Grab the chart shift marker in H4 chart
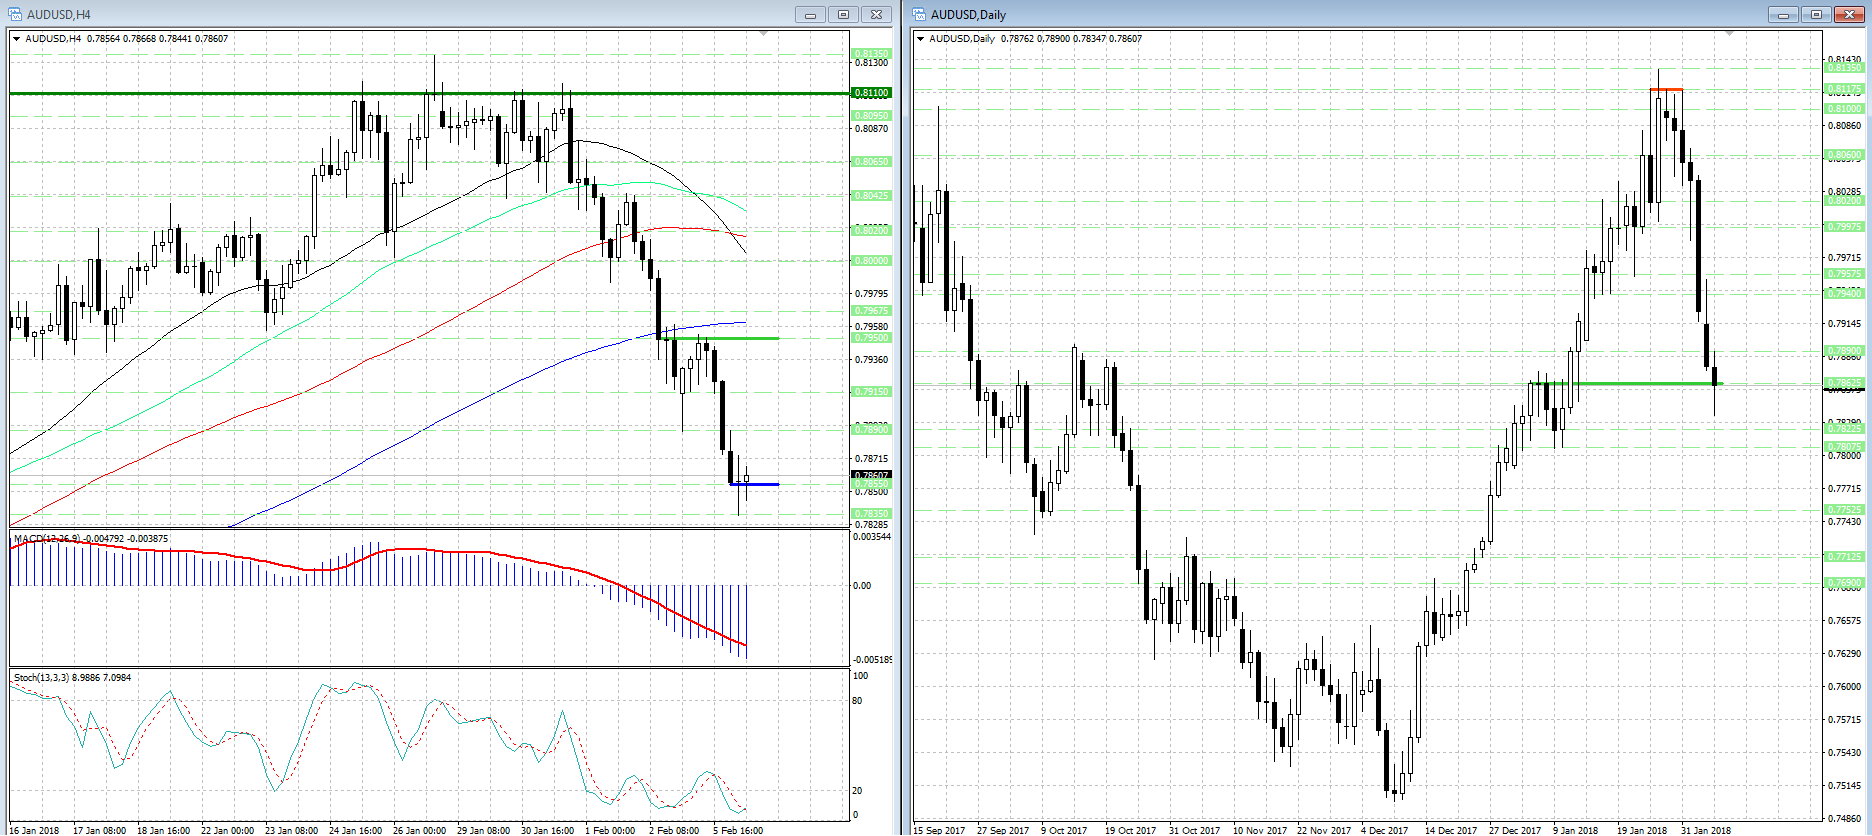Viewport: 1872px width, 836px height. [x=764, y=34]
